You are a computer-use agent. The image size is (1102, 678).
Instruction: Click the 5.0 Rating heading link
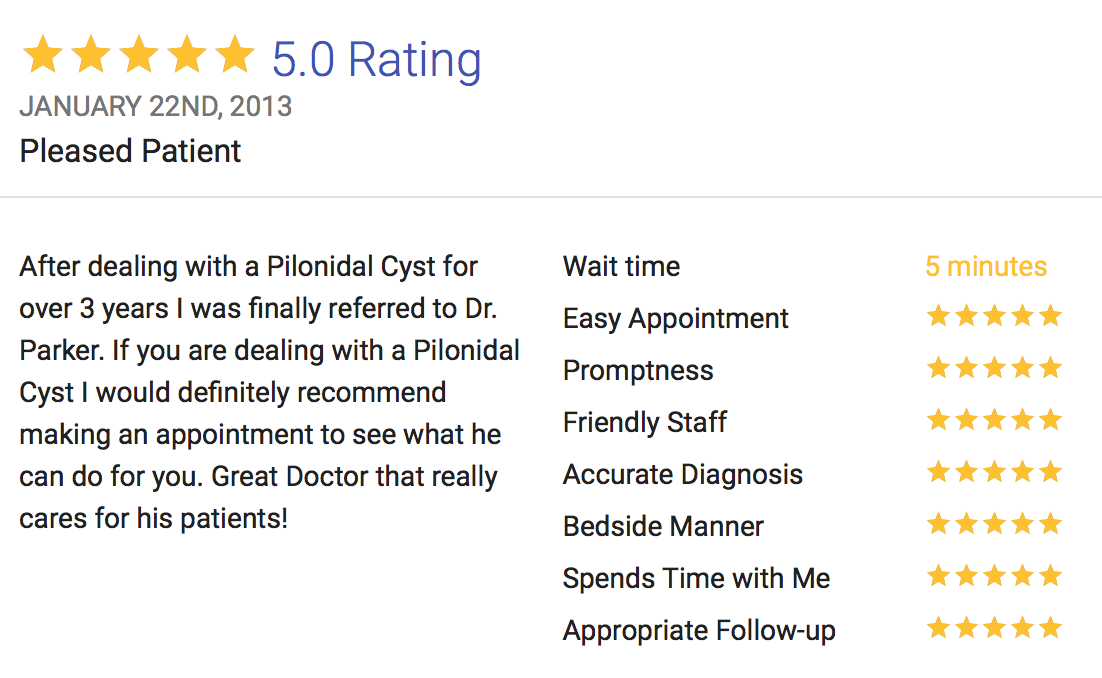377,60
